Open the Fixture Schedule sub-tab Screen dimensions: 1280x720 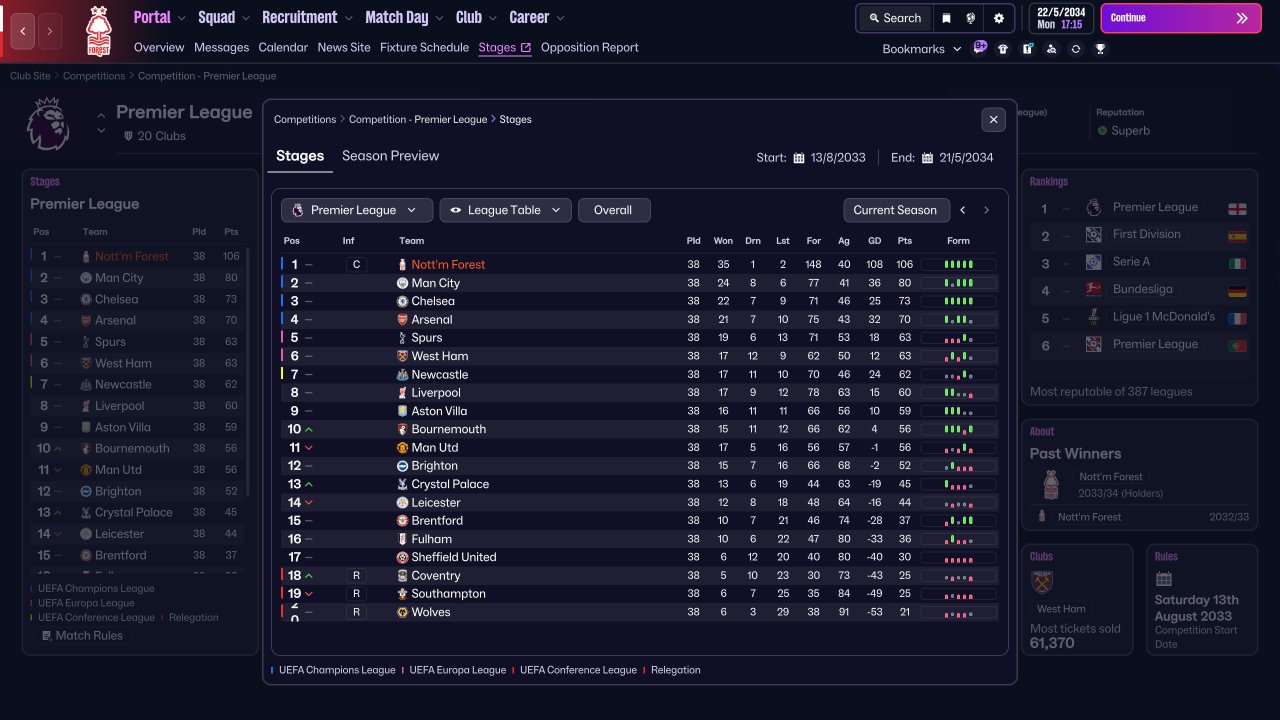point(424,47)
